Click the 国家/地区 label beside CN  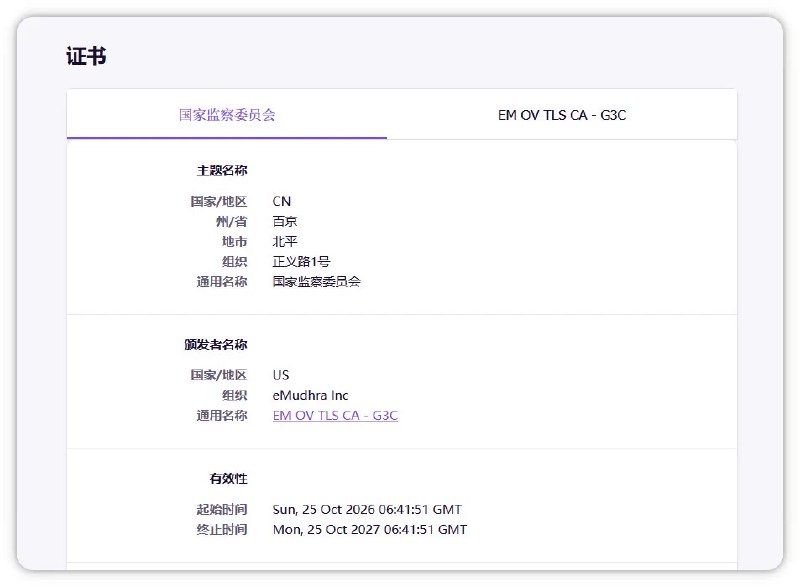coord(219,201)
